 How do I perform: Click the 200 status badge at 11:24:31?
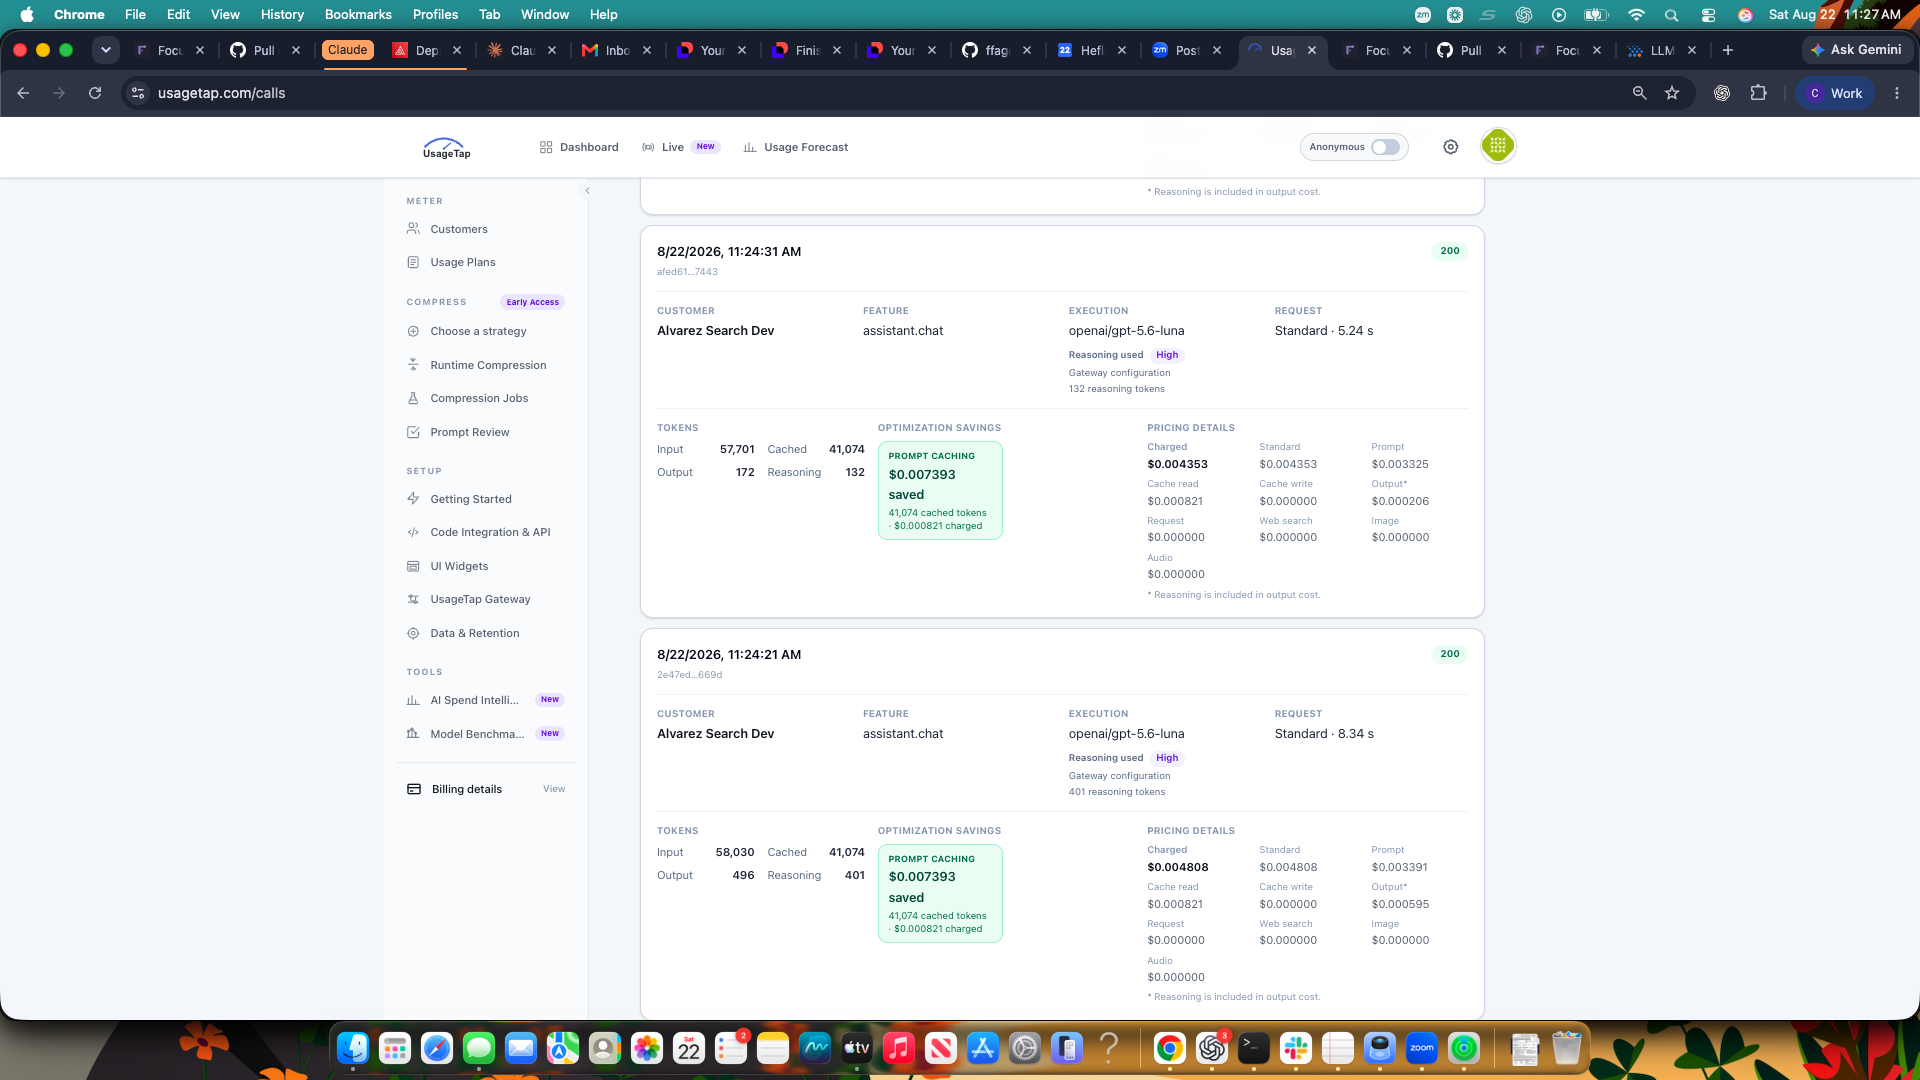pyautogui.click(x=1449, y=251)
